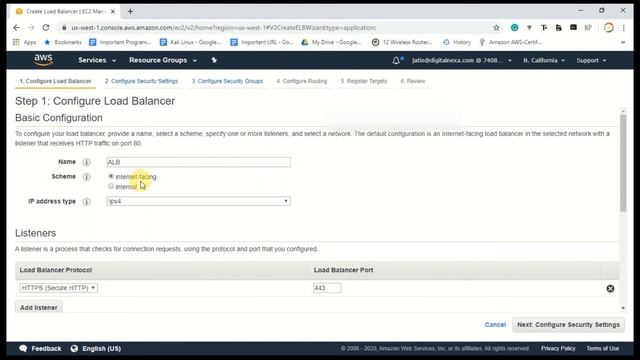Go to 3. Configure Security Groups tab

click(x=227, y=81)
